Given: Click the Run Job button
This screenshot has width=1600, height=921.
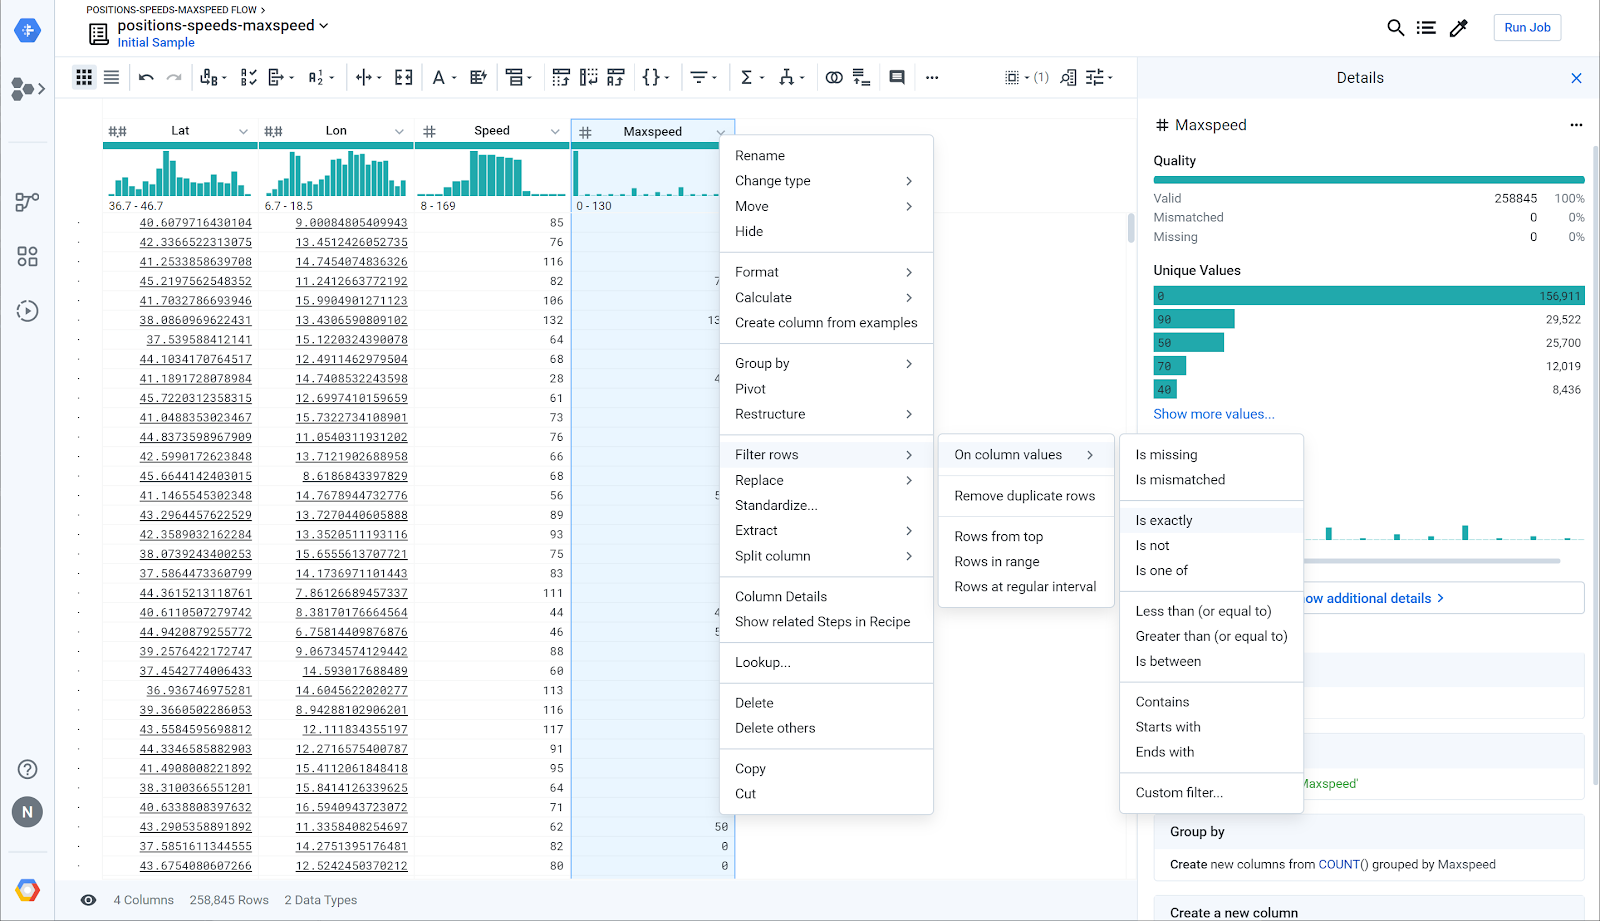Looking at the screenshot, I should (x=1527, y=28).
